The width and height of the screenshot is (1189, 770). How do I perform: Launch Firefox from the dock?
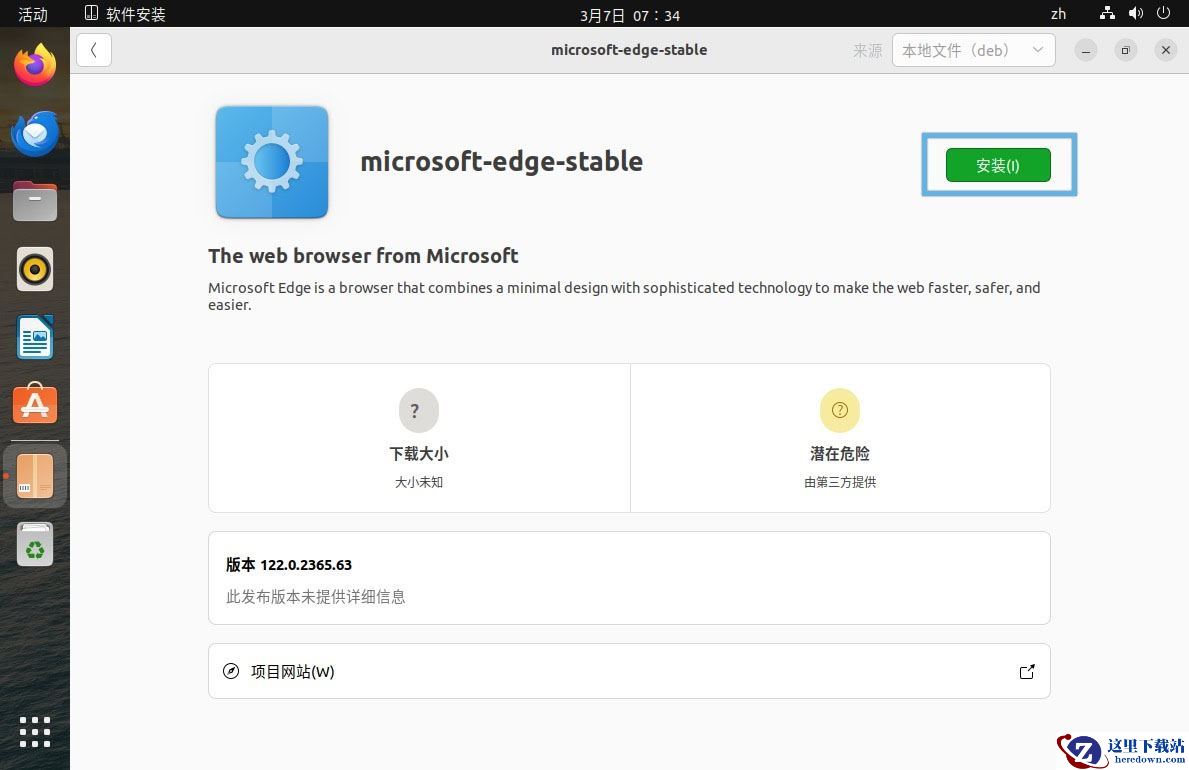click(x=35, y=65)
